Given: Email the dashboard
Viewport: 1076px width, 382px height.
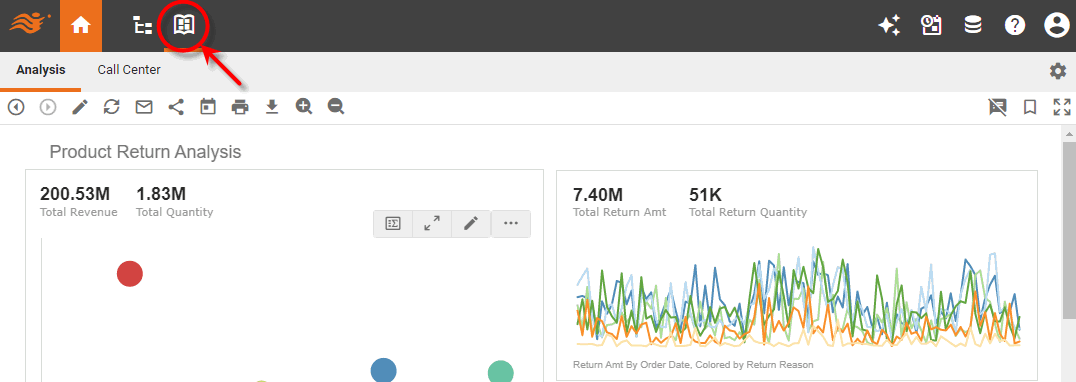Looking at the screenshot, I should 143,107.
